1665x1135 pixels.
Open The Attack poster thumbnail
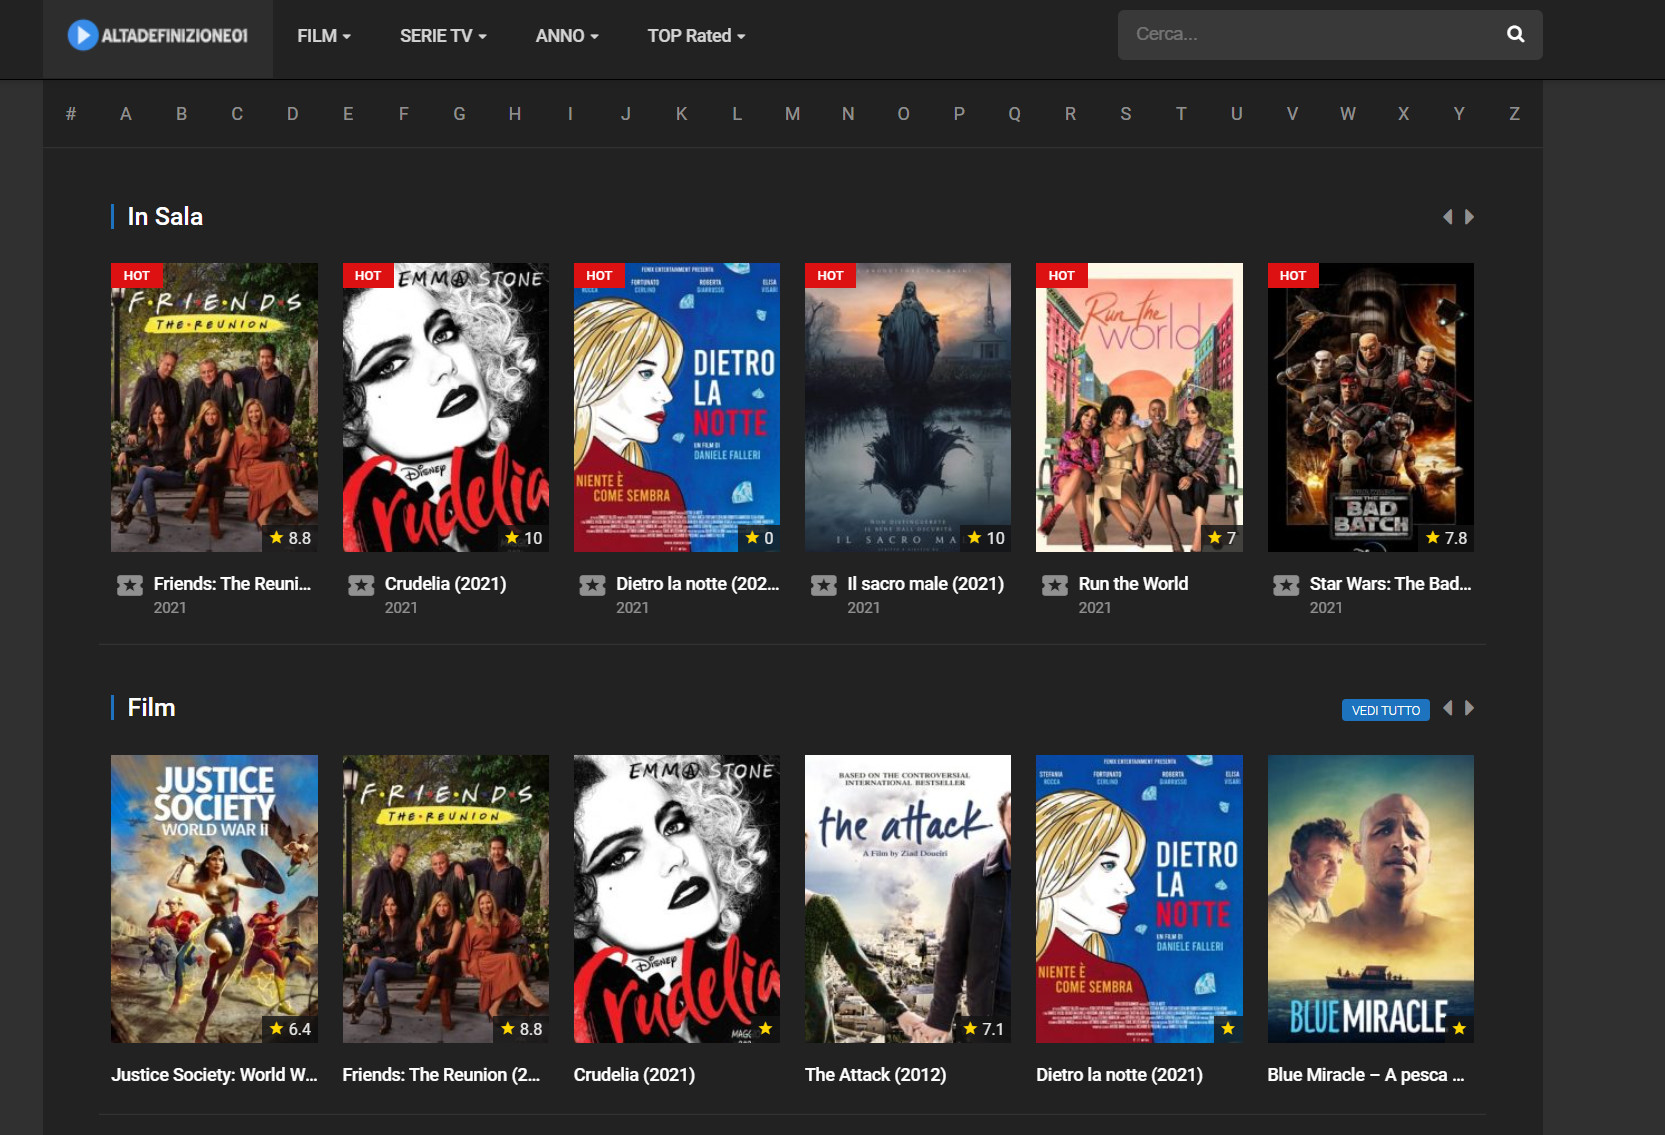click(908, 899)
